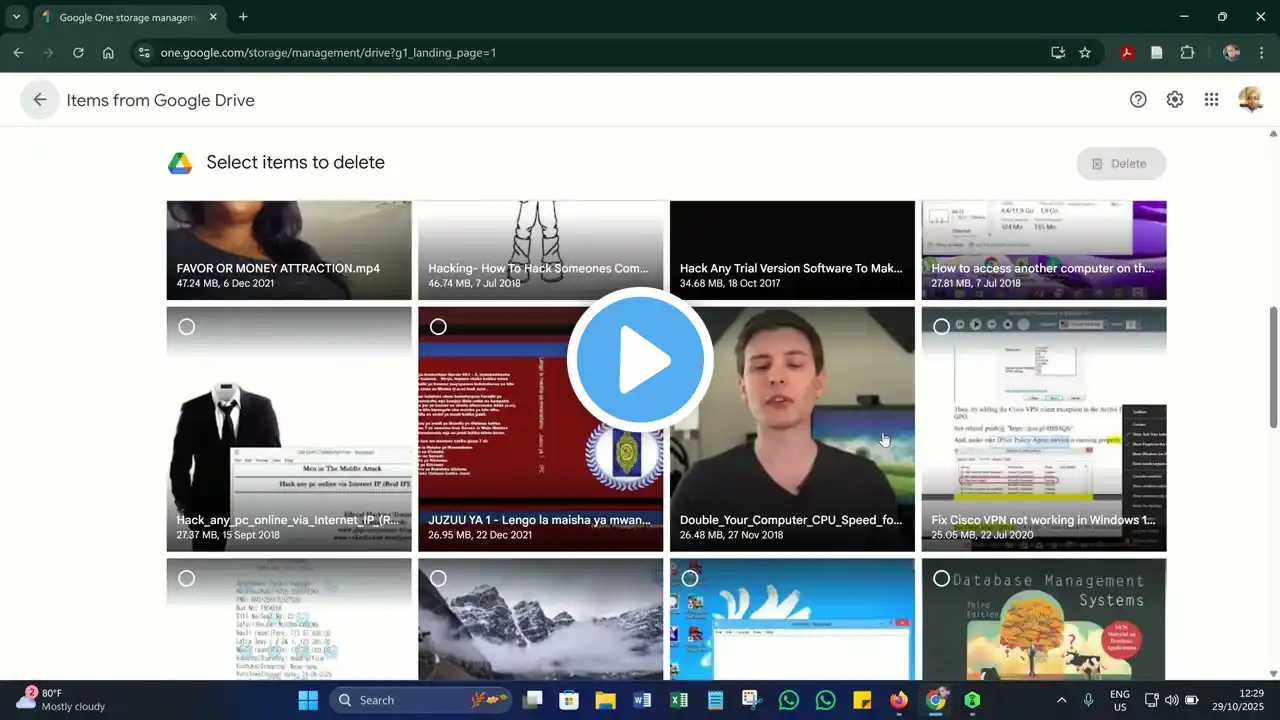Open the clock showing 12:29
This screenshot has width=1280, height=720.
[x=1237, y=700]
